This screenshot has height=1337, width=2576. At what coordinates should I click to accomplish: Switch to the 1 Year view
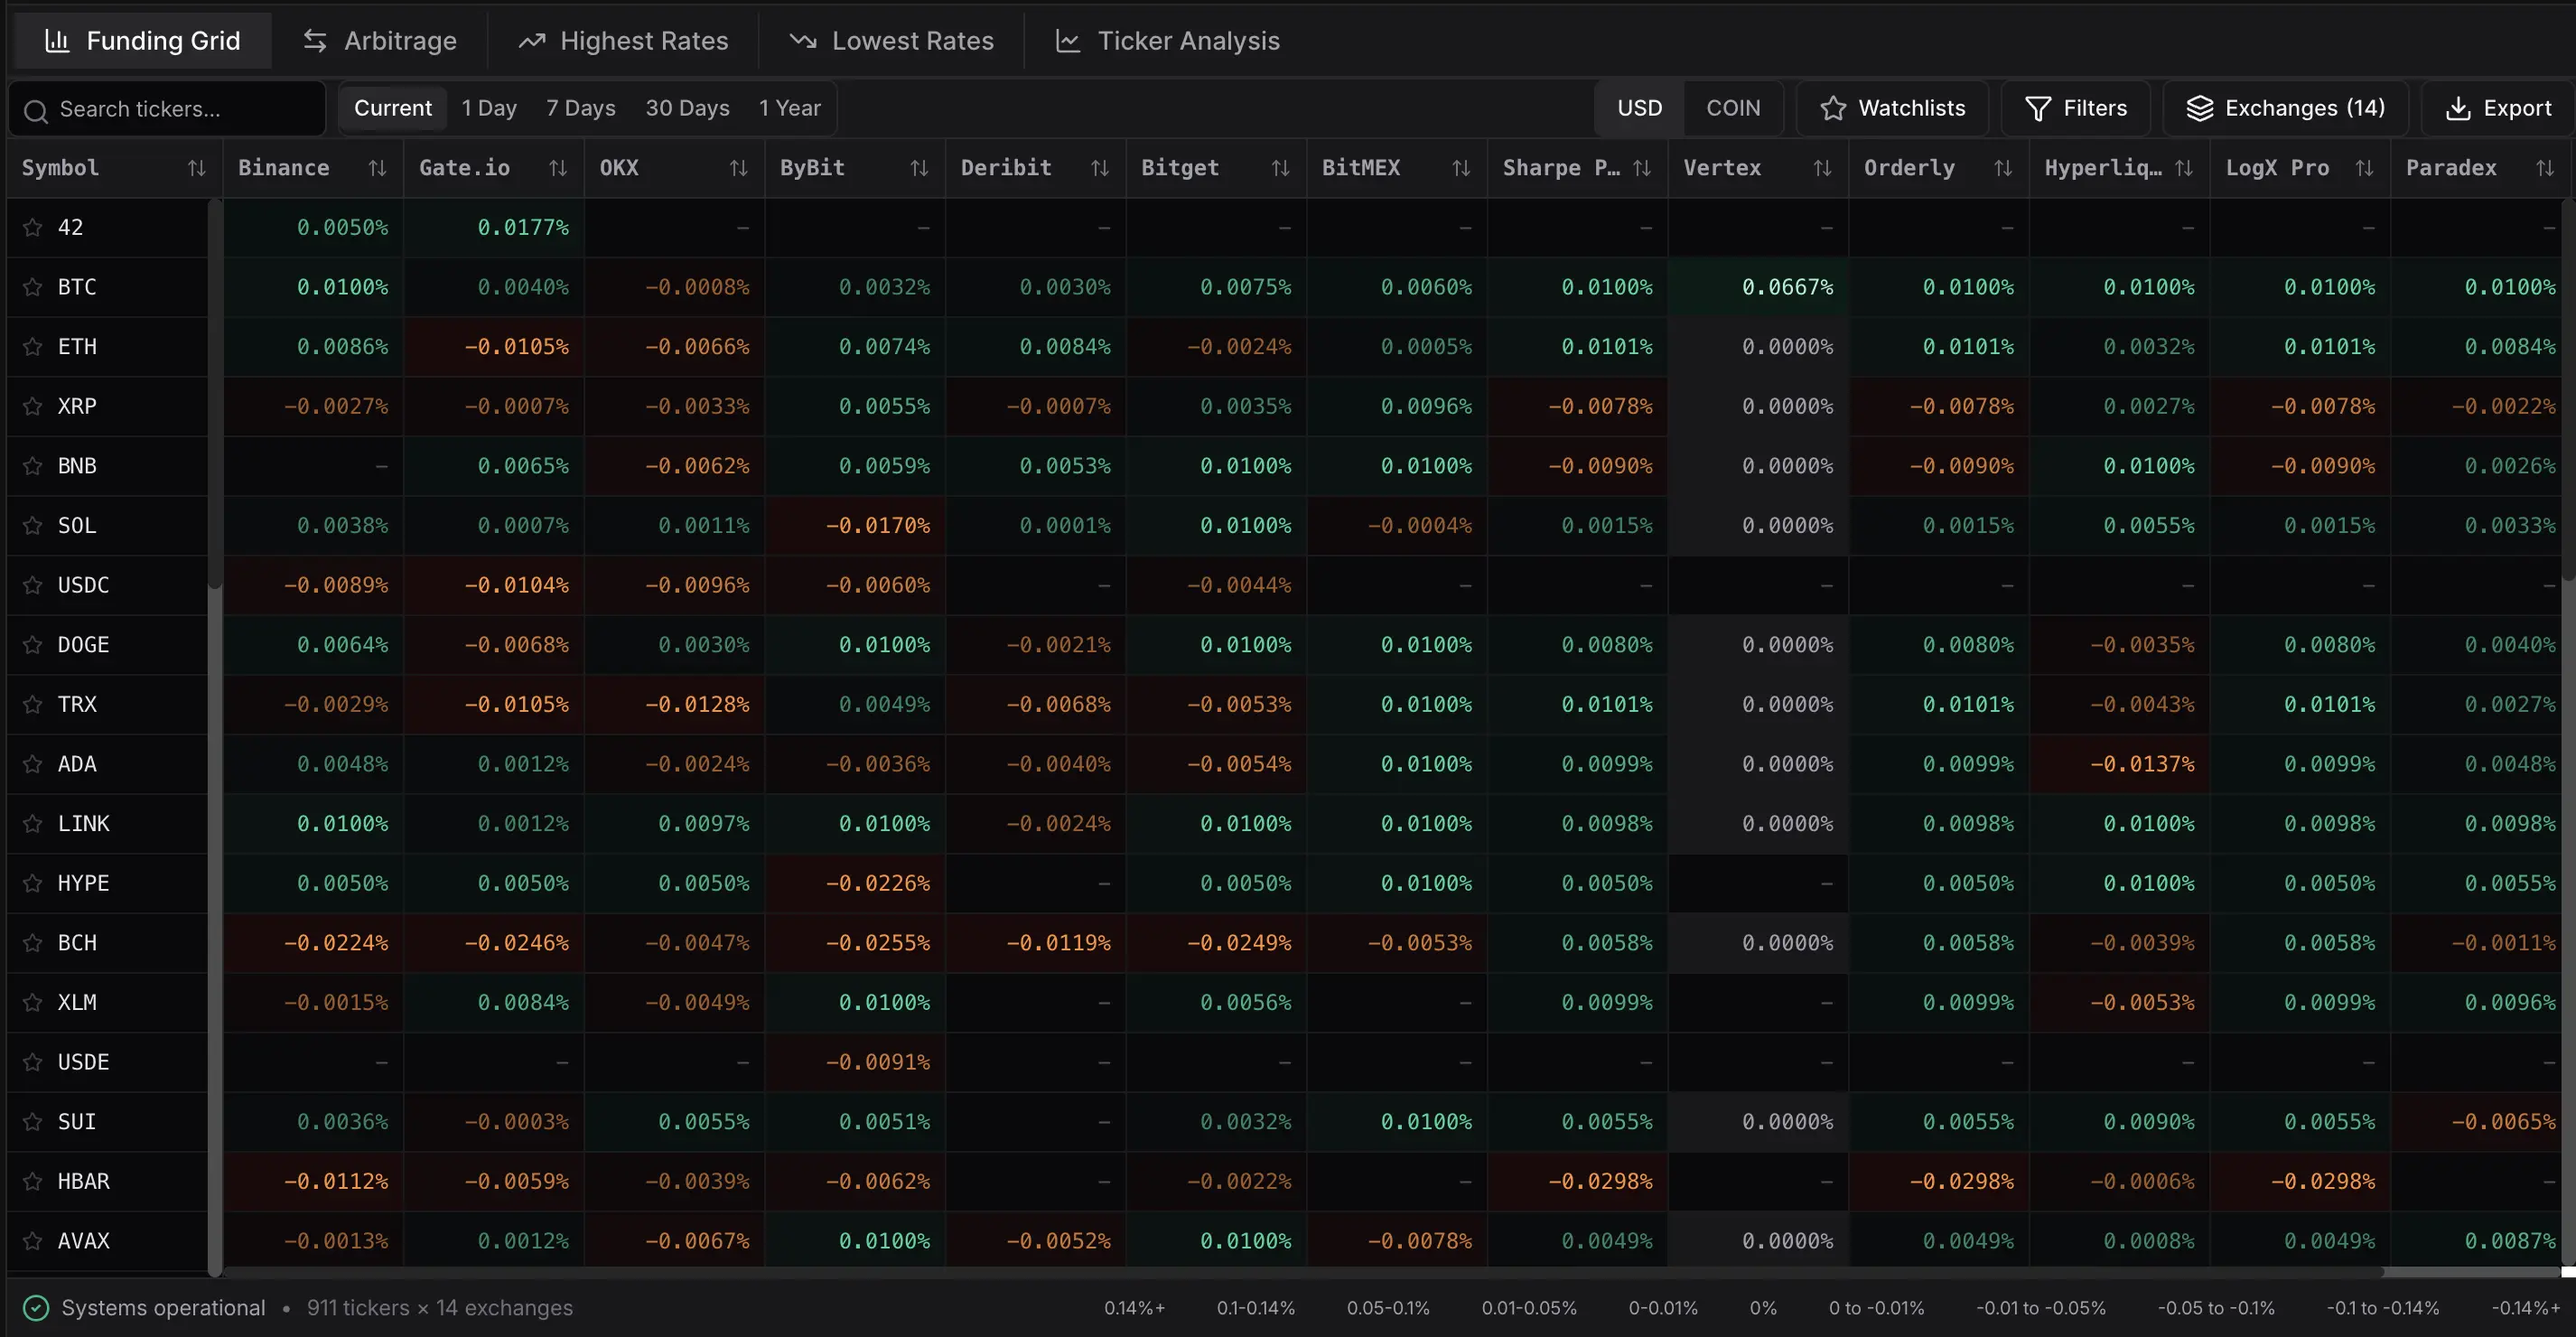[x=790, y=108]
